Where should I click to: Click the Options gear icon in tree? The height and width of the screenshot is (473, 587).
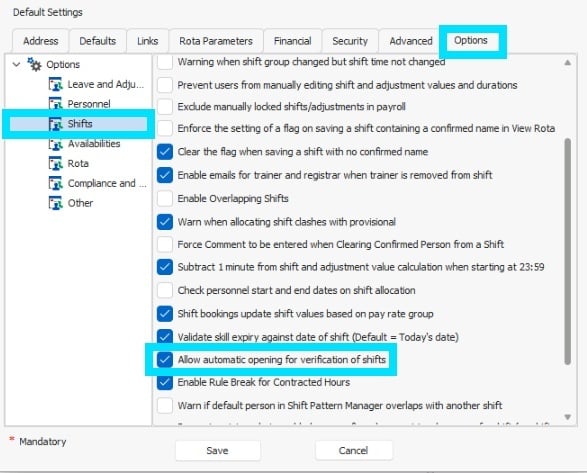coord(34,64)
